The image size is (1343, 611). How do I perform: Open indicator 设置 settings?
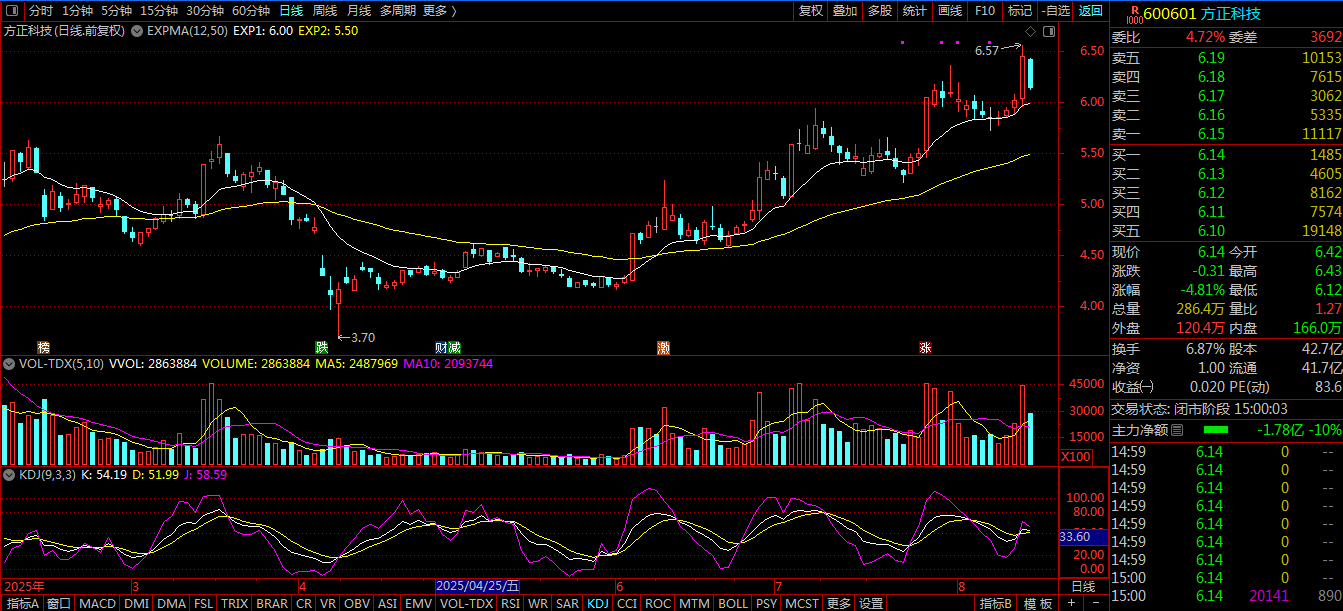(x=872, y=604)
